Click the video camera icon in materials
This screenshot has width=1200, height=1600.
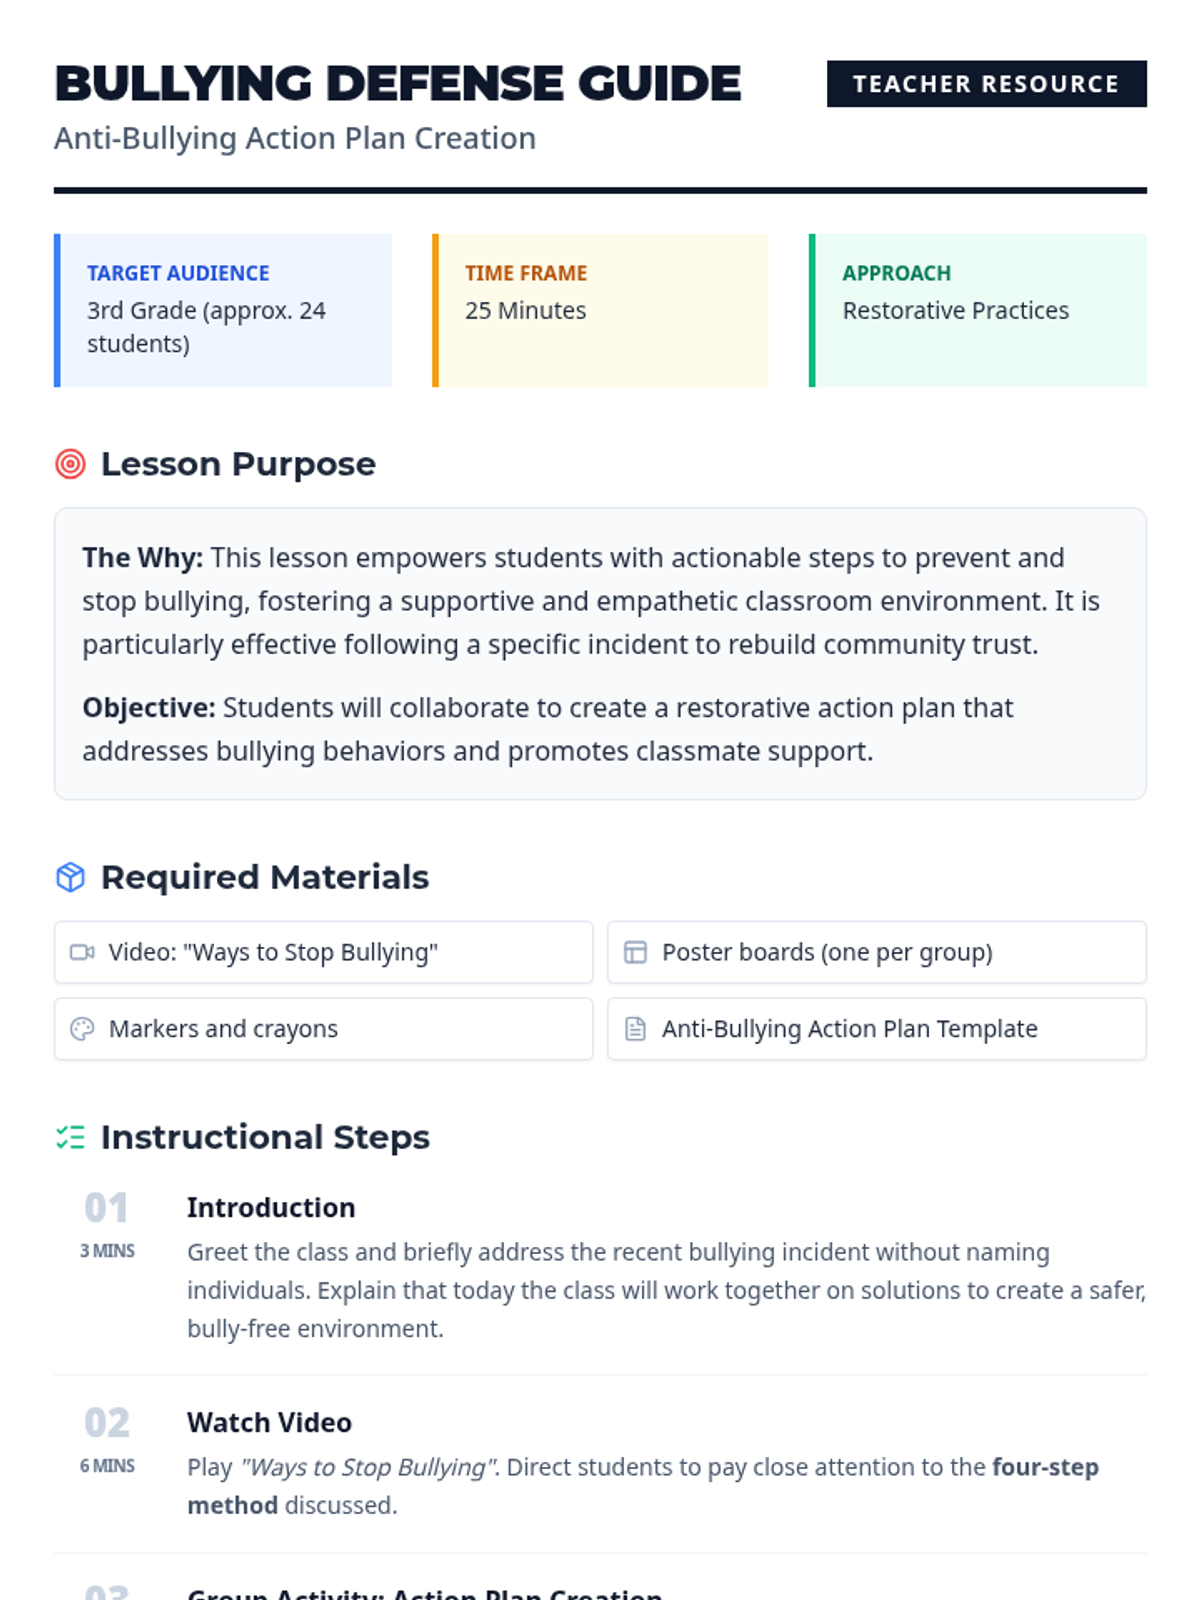pos(82,952)
